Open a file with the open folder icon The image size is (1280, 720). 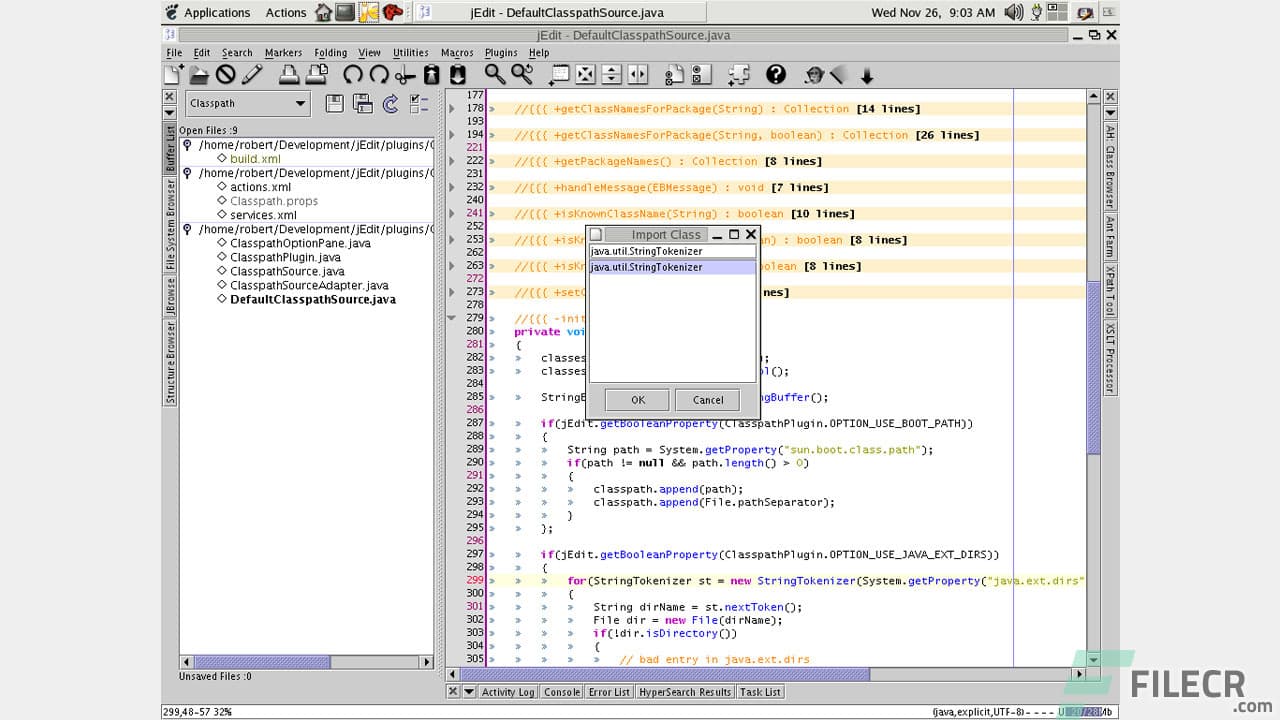[197, 74]
